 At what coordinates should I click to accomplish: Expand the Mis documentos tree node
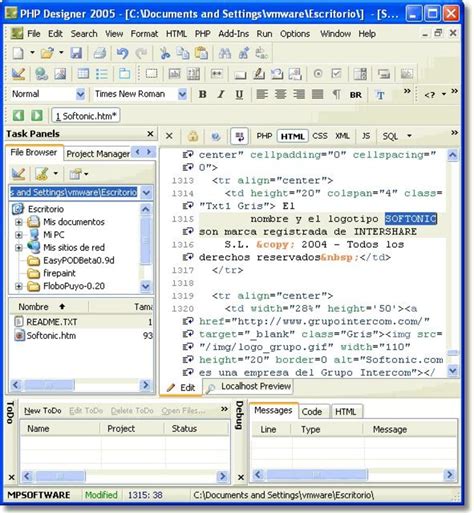[x=19, y=222]
